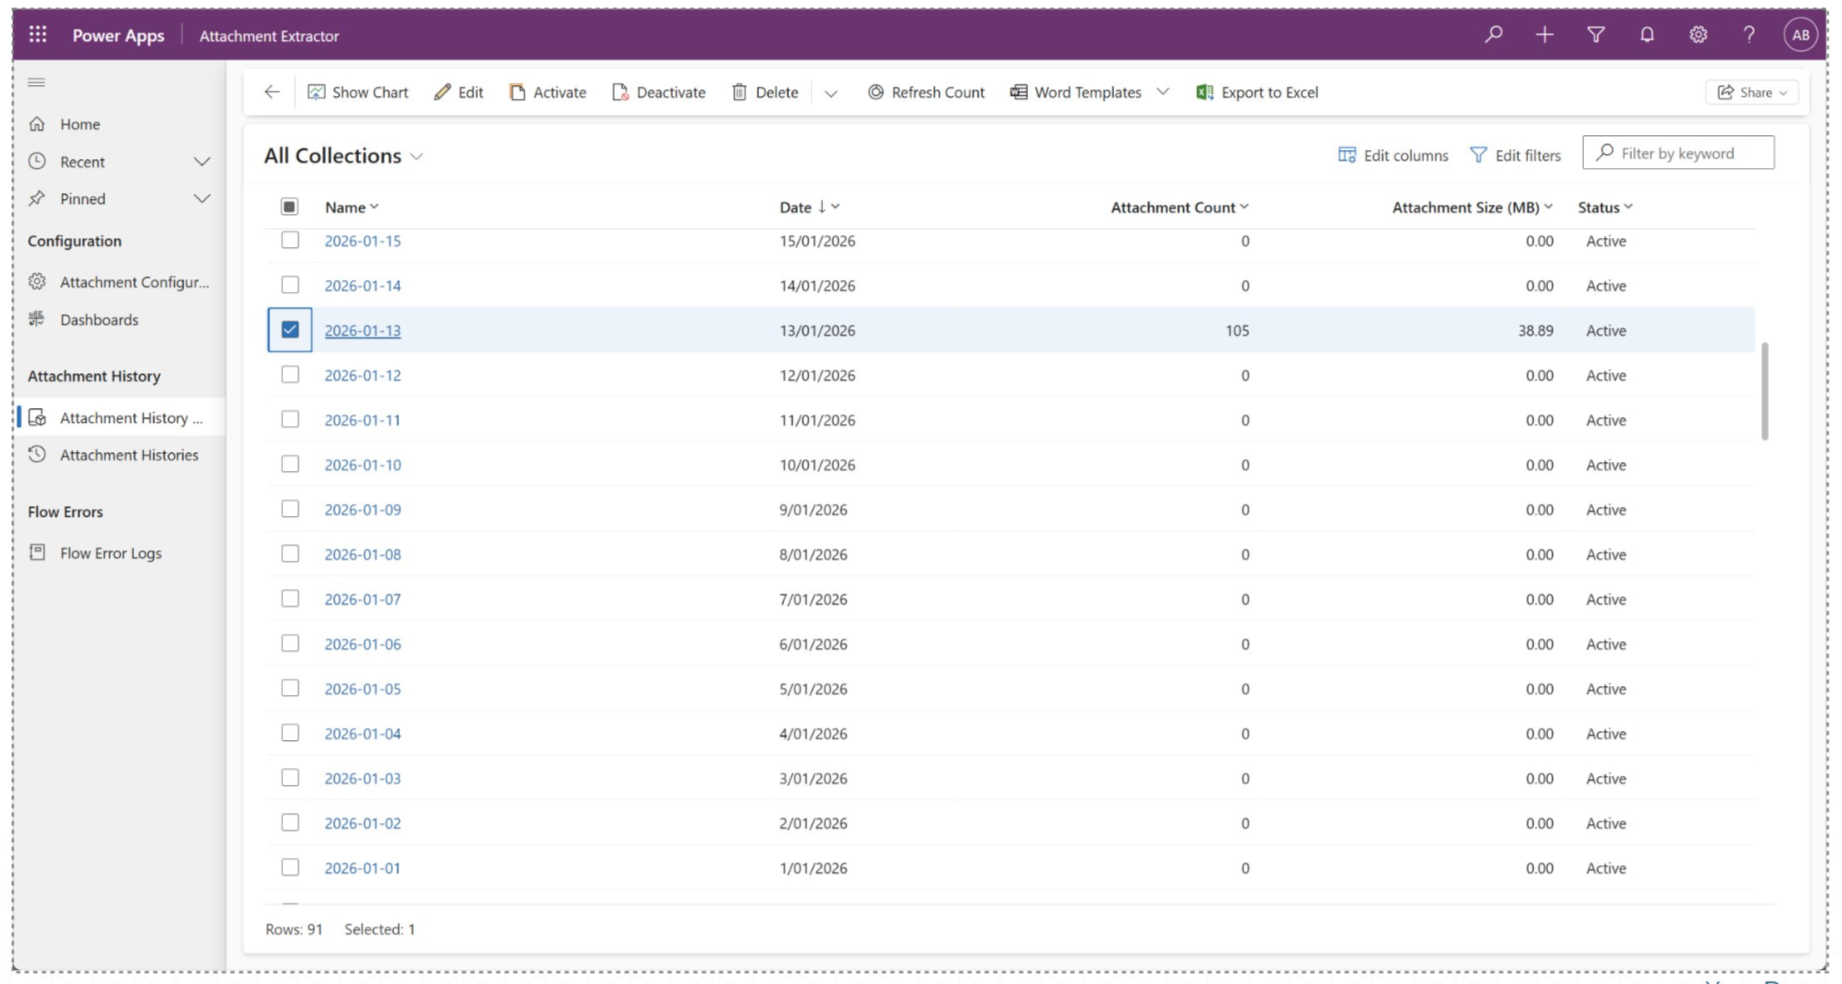This screenshot has width=1842, height=984.
Task: Click the search magnifier icon in header
Action: [x=1493, y=35]
